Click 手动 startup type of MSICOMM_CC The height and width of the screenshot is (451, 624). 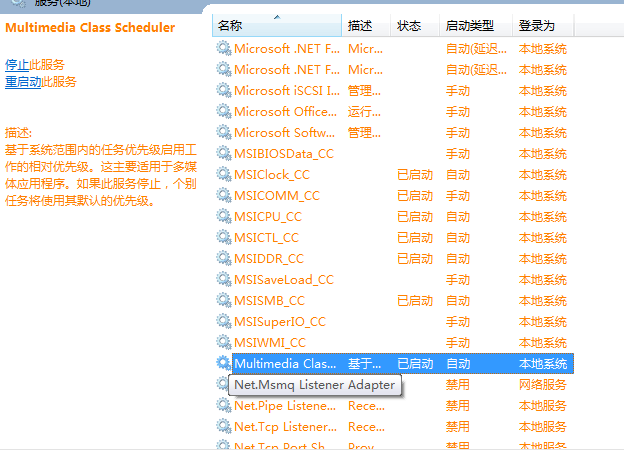[x=458, y=196]
